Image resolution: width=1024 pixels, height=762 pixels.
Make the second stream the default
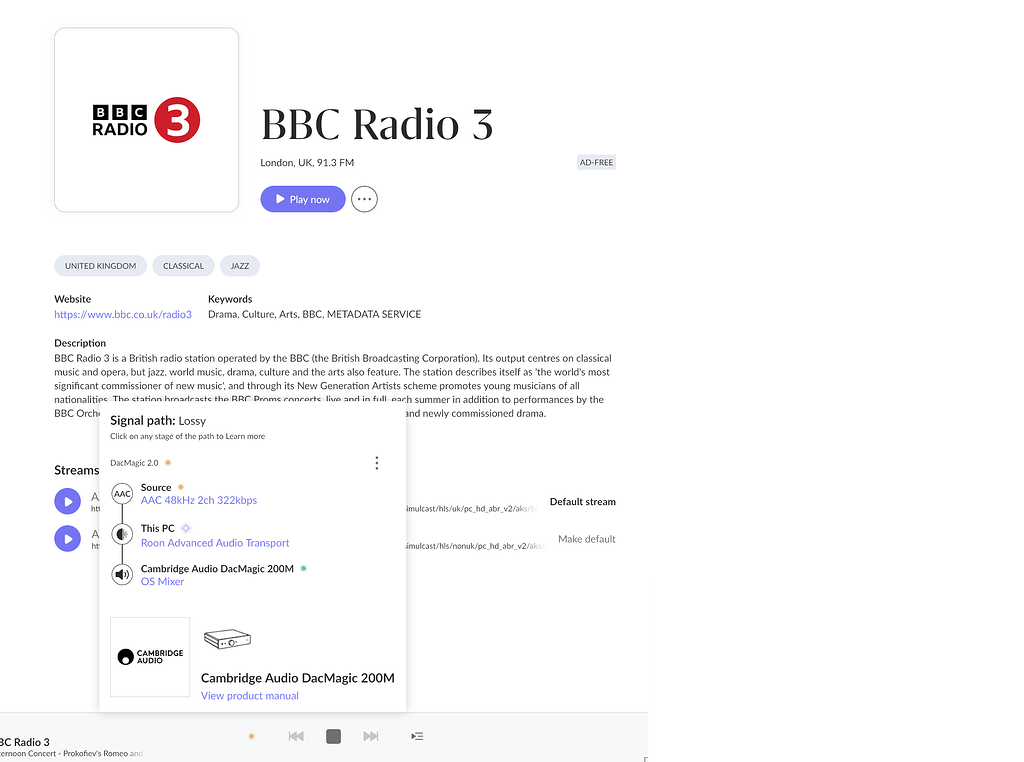pyautogui.click(x=586, y=539)
